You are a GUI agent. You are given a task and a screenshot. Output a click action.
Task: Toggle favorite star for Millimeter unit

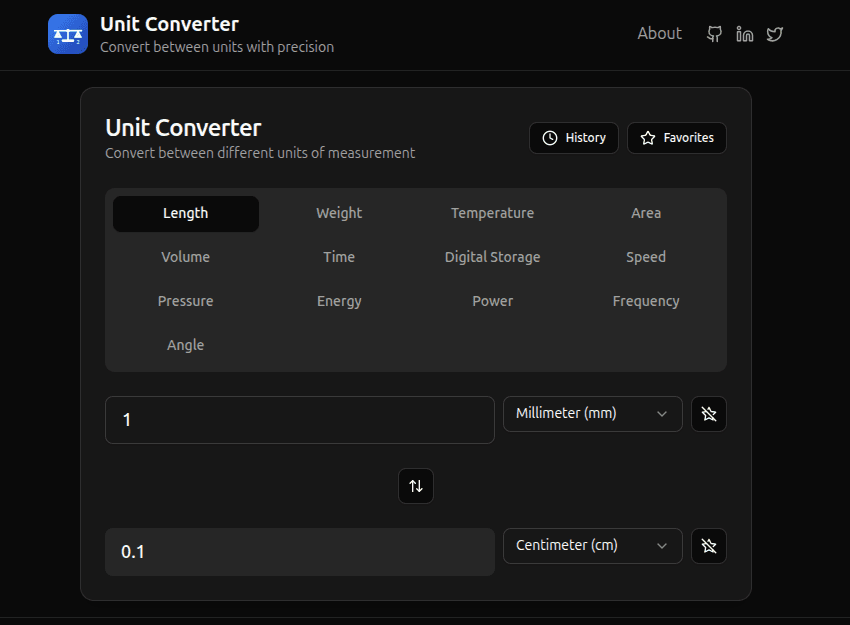pos(709,414)
